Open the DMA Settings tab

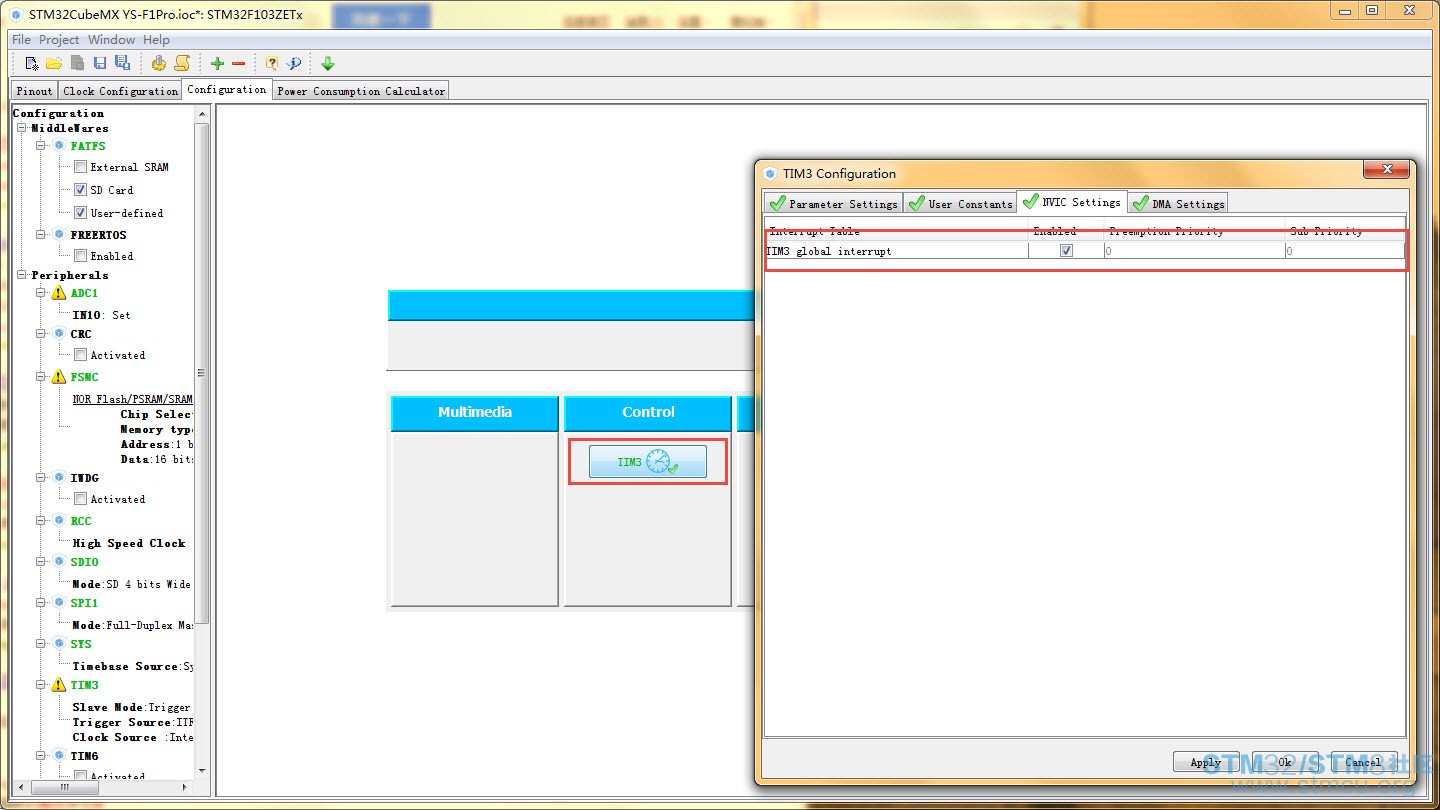point(1178,203)
